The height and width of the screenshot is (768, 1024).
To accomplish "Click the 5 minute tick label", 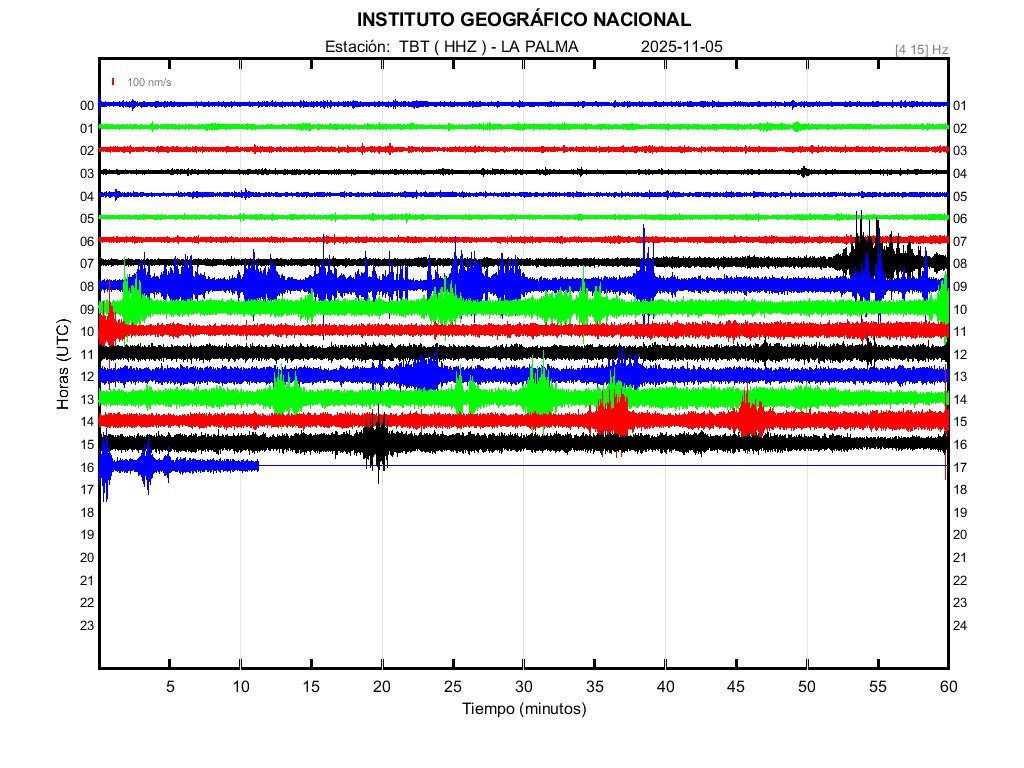I will pyautogui.click(x=170, y=687).
